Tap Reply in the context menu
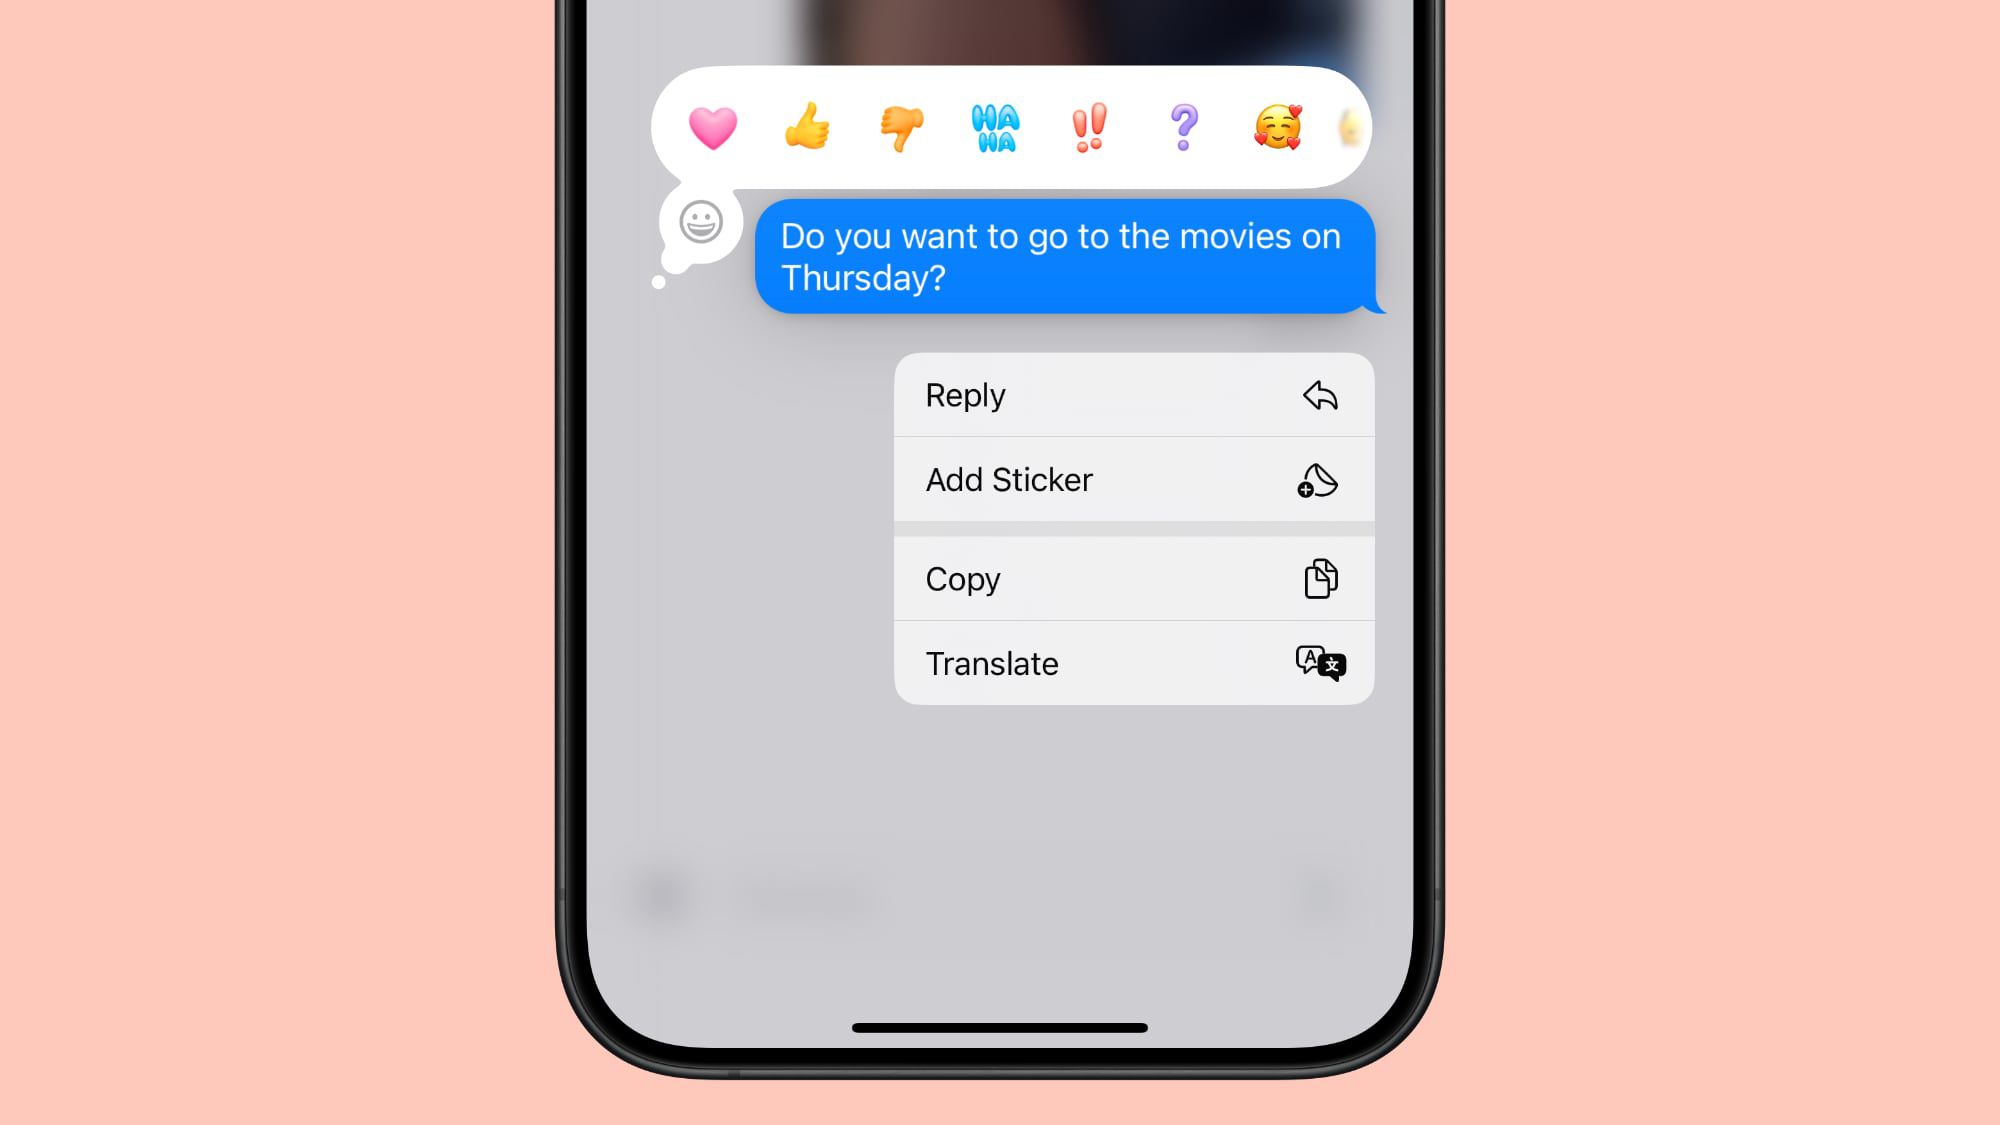This screenshot has height=1125, width=2000. pyautogui.click(x=1135, y=394)
